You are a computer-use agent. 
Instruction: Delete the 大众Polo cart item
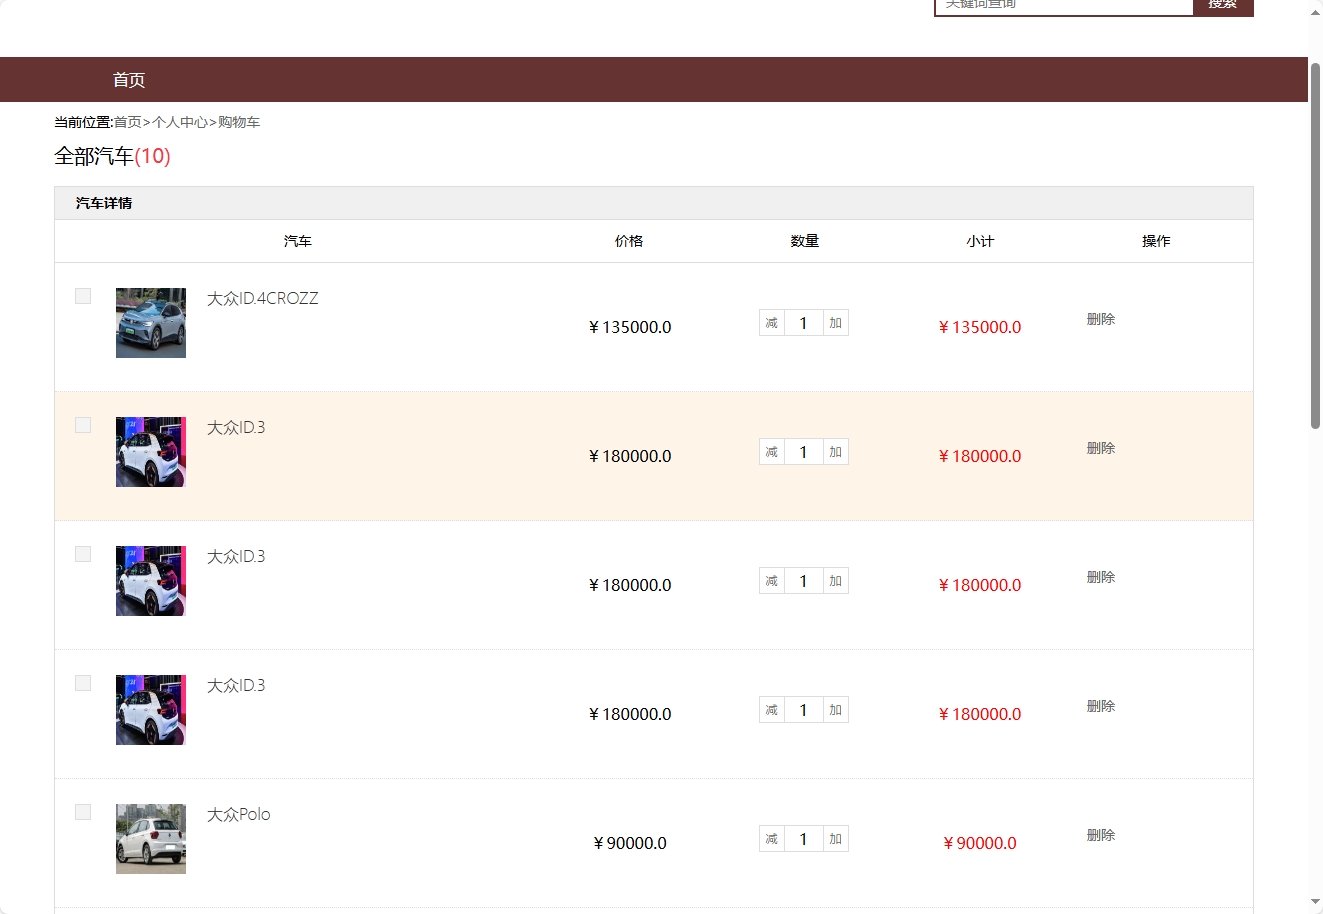(1100, 834)
